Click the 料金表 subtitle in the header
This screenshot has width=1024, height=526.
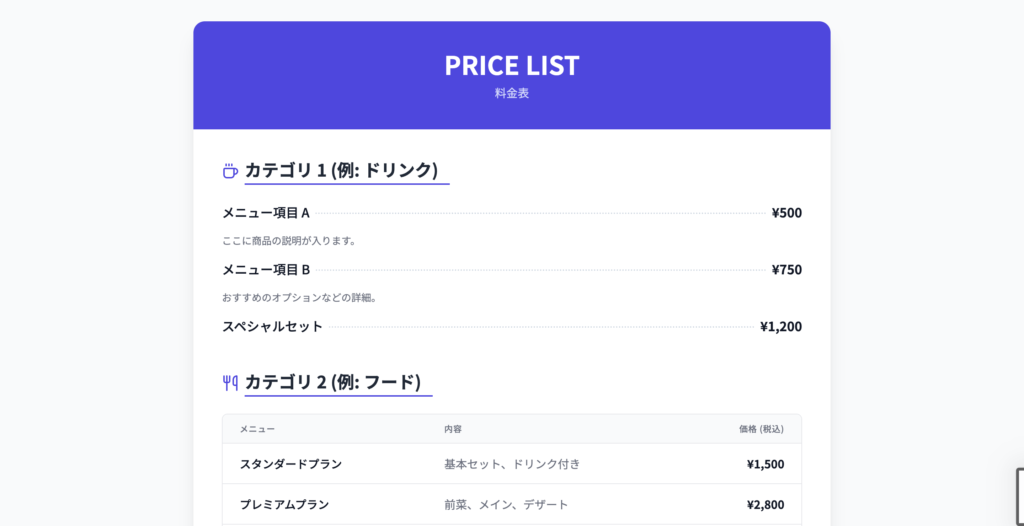pyautogui.click(x=511, y=93)
